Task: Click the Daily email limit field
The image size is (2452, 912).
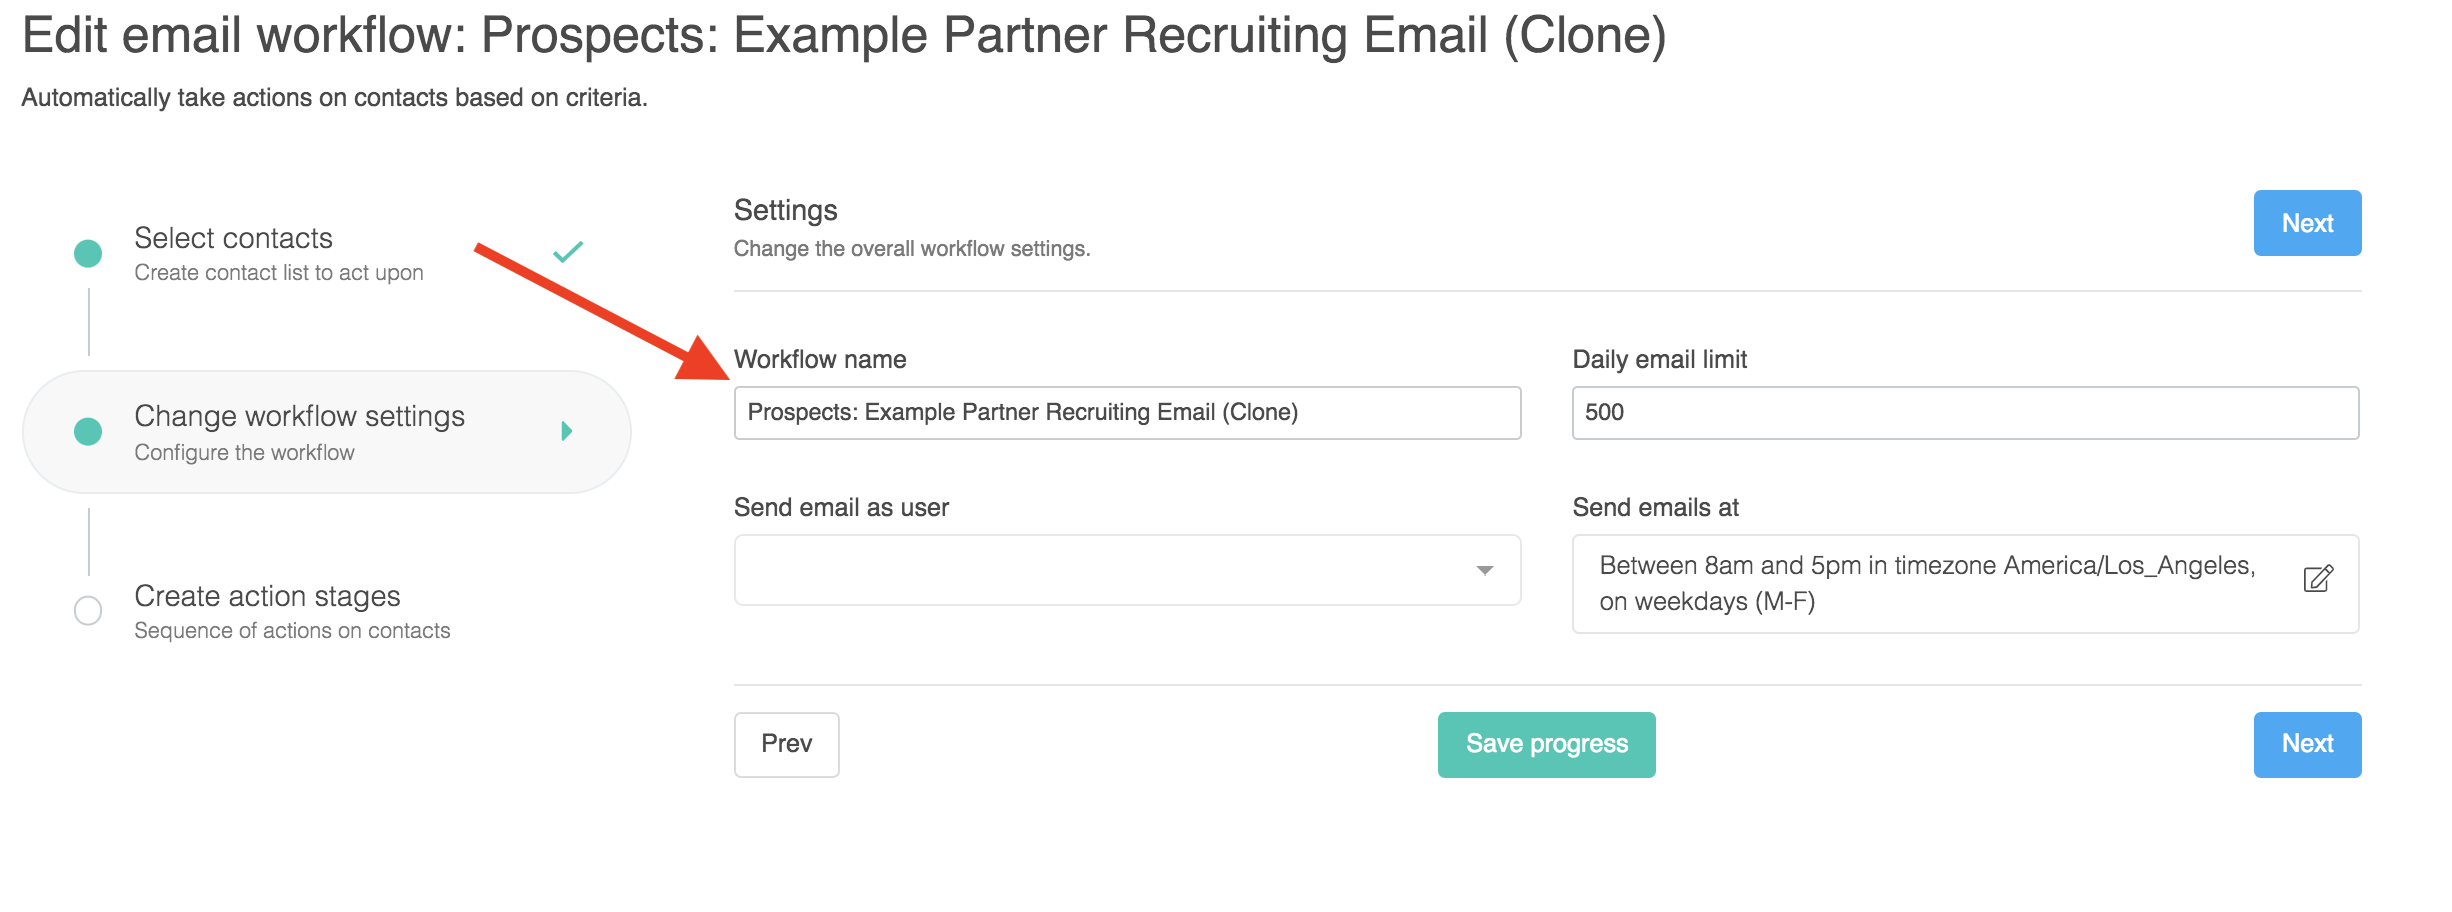Action: click(x=1964, y=413)
